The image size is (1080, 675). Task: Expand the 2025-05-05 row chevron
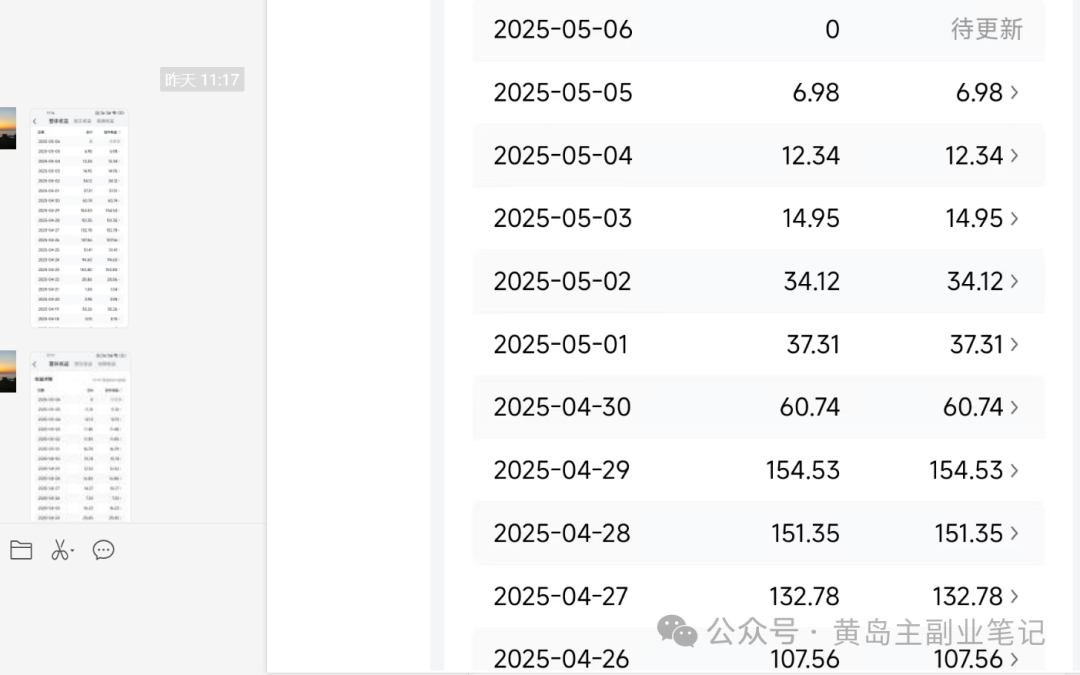tap(1014, 92)
